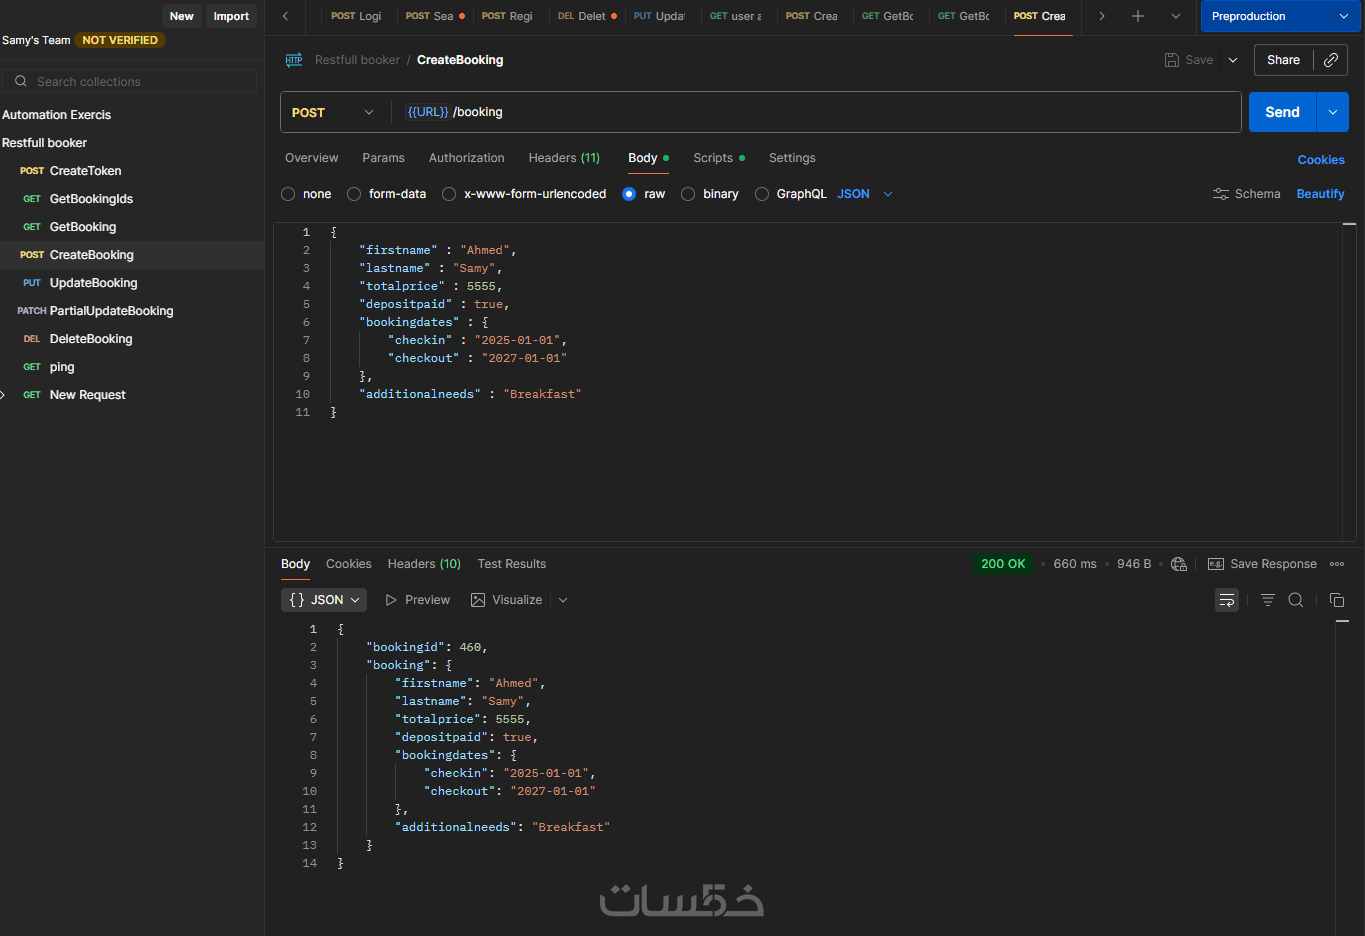1365x936 pixels.
Task: Open the Overview tab
Action: tap(312, 158)
